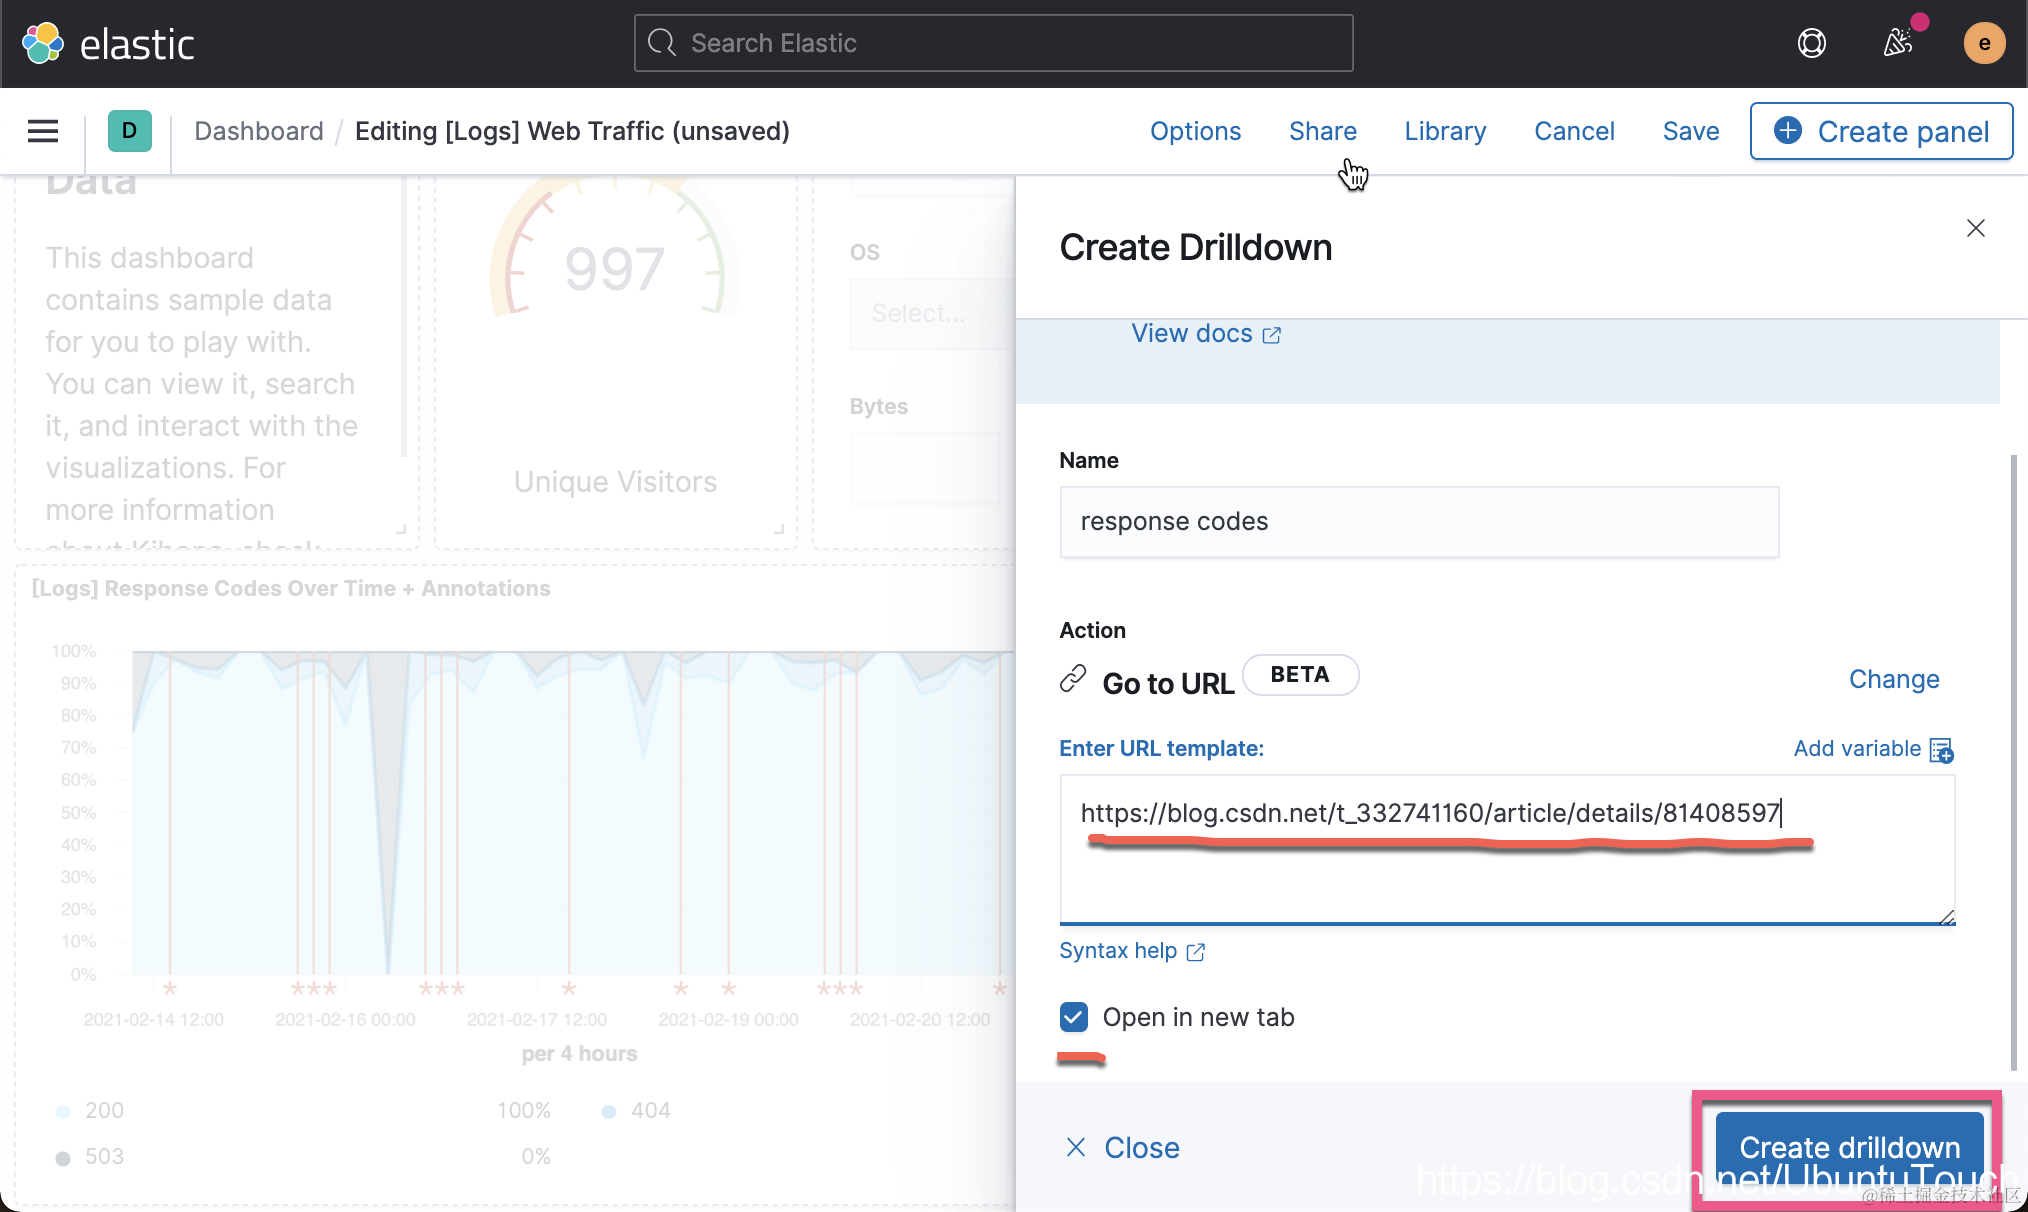2028x1212 pixels.
Task: Click the Library menu item
Action: click(1444, 131)
